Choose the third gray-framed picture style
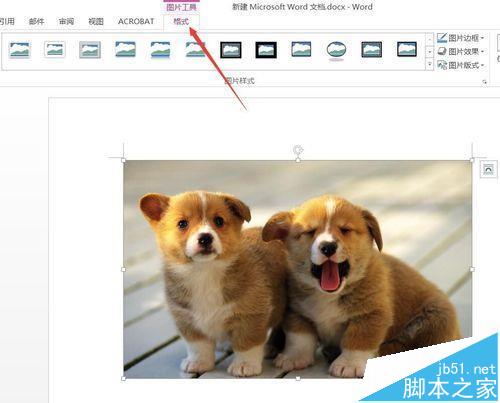The image size is (500, 403). (x=90, y=50)
